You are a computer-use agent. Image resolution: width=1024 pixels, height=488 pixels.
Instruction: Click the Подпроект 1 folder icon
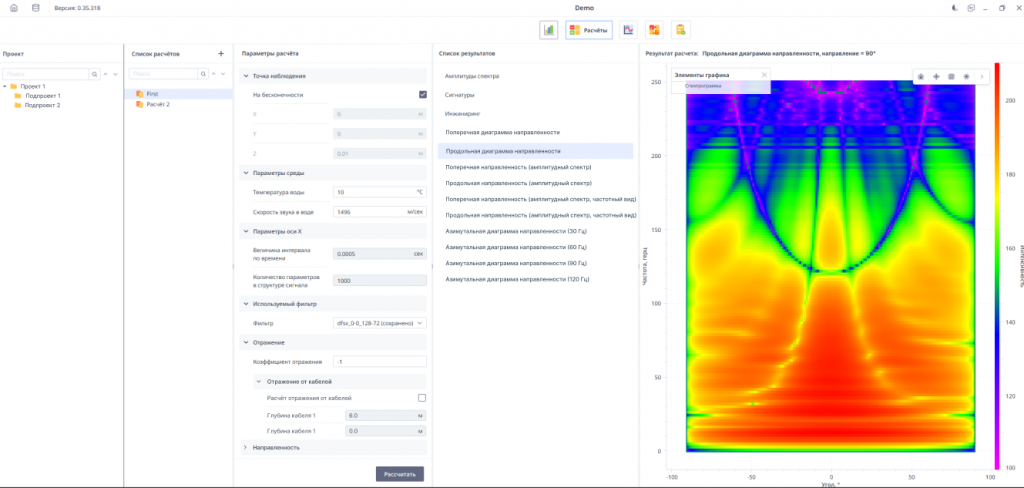(x=18, y=95)
